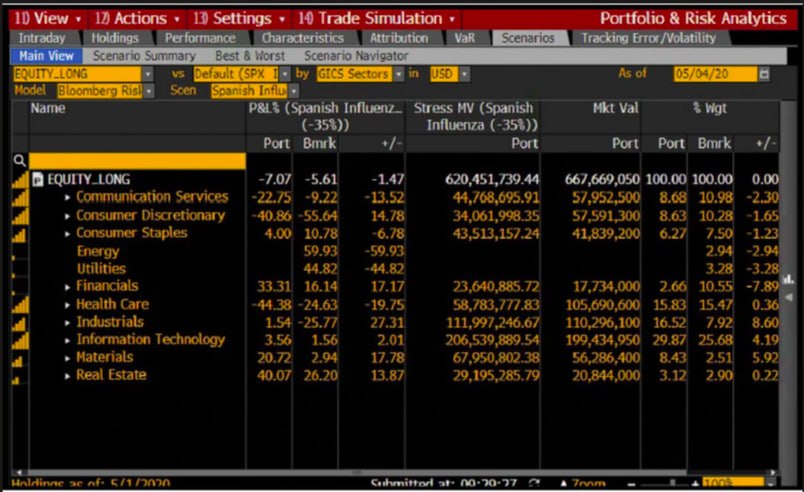This screenshot has height=492, width=804.
Task: Click the chart panel icon on right edge
Action: click(789, 279)
